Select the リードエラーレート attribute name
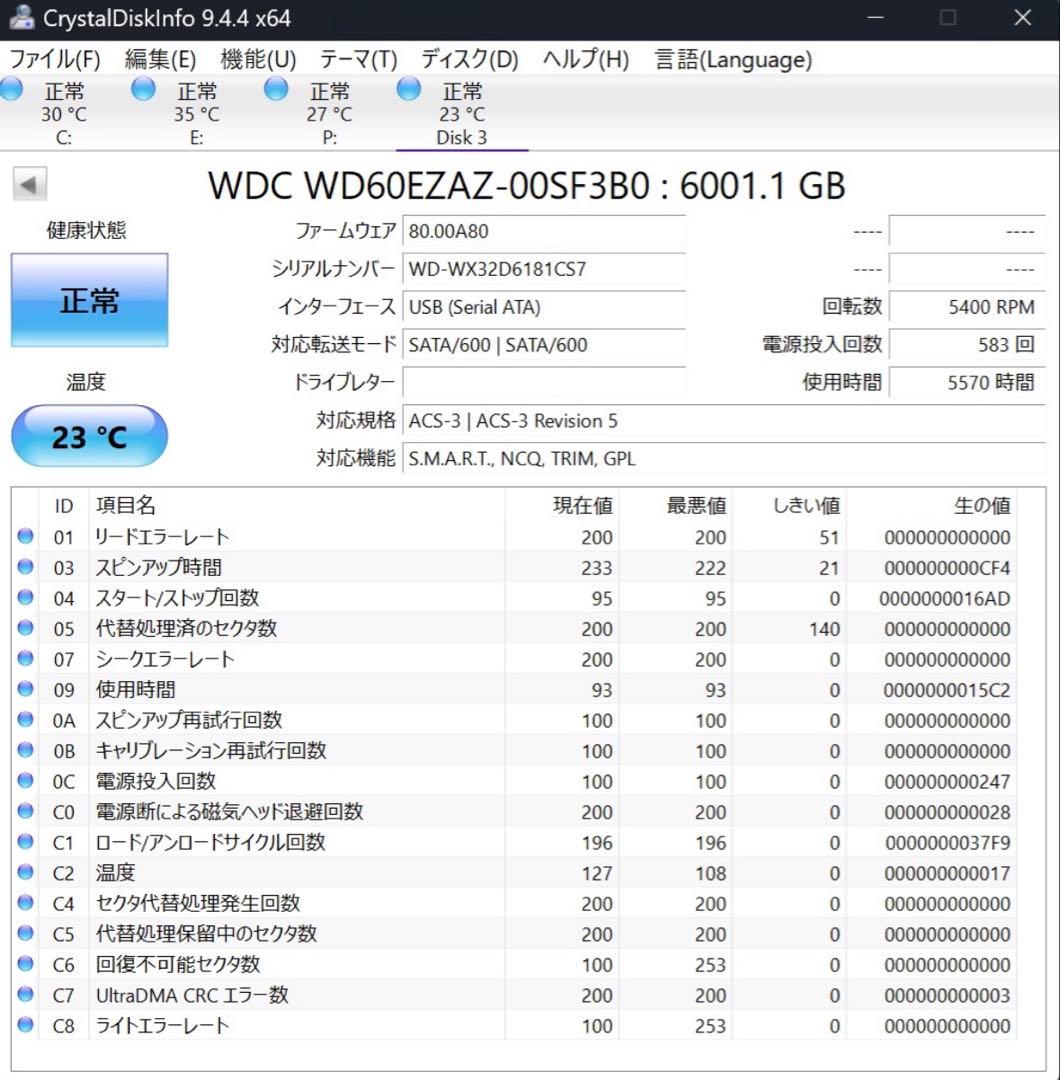The width and height of the screenshot is (1060, 1080). pyautogui.click(x=162, y=537)
